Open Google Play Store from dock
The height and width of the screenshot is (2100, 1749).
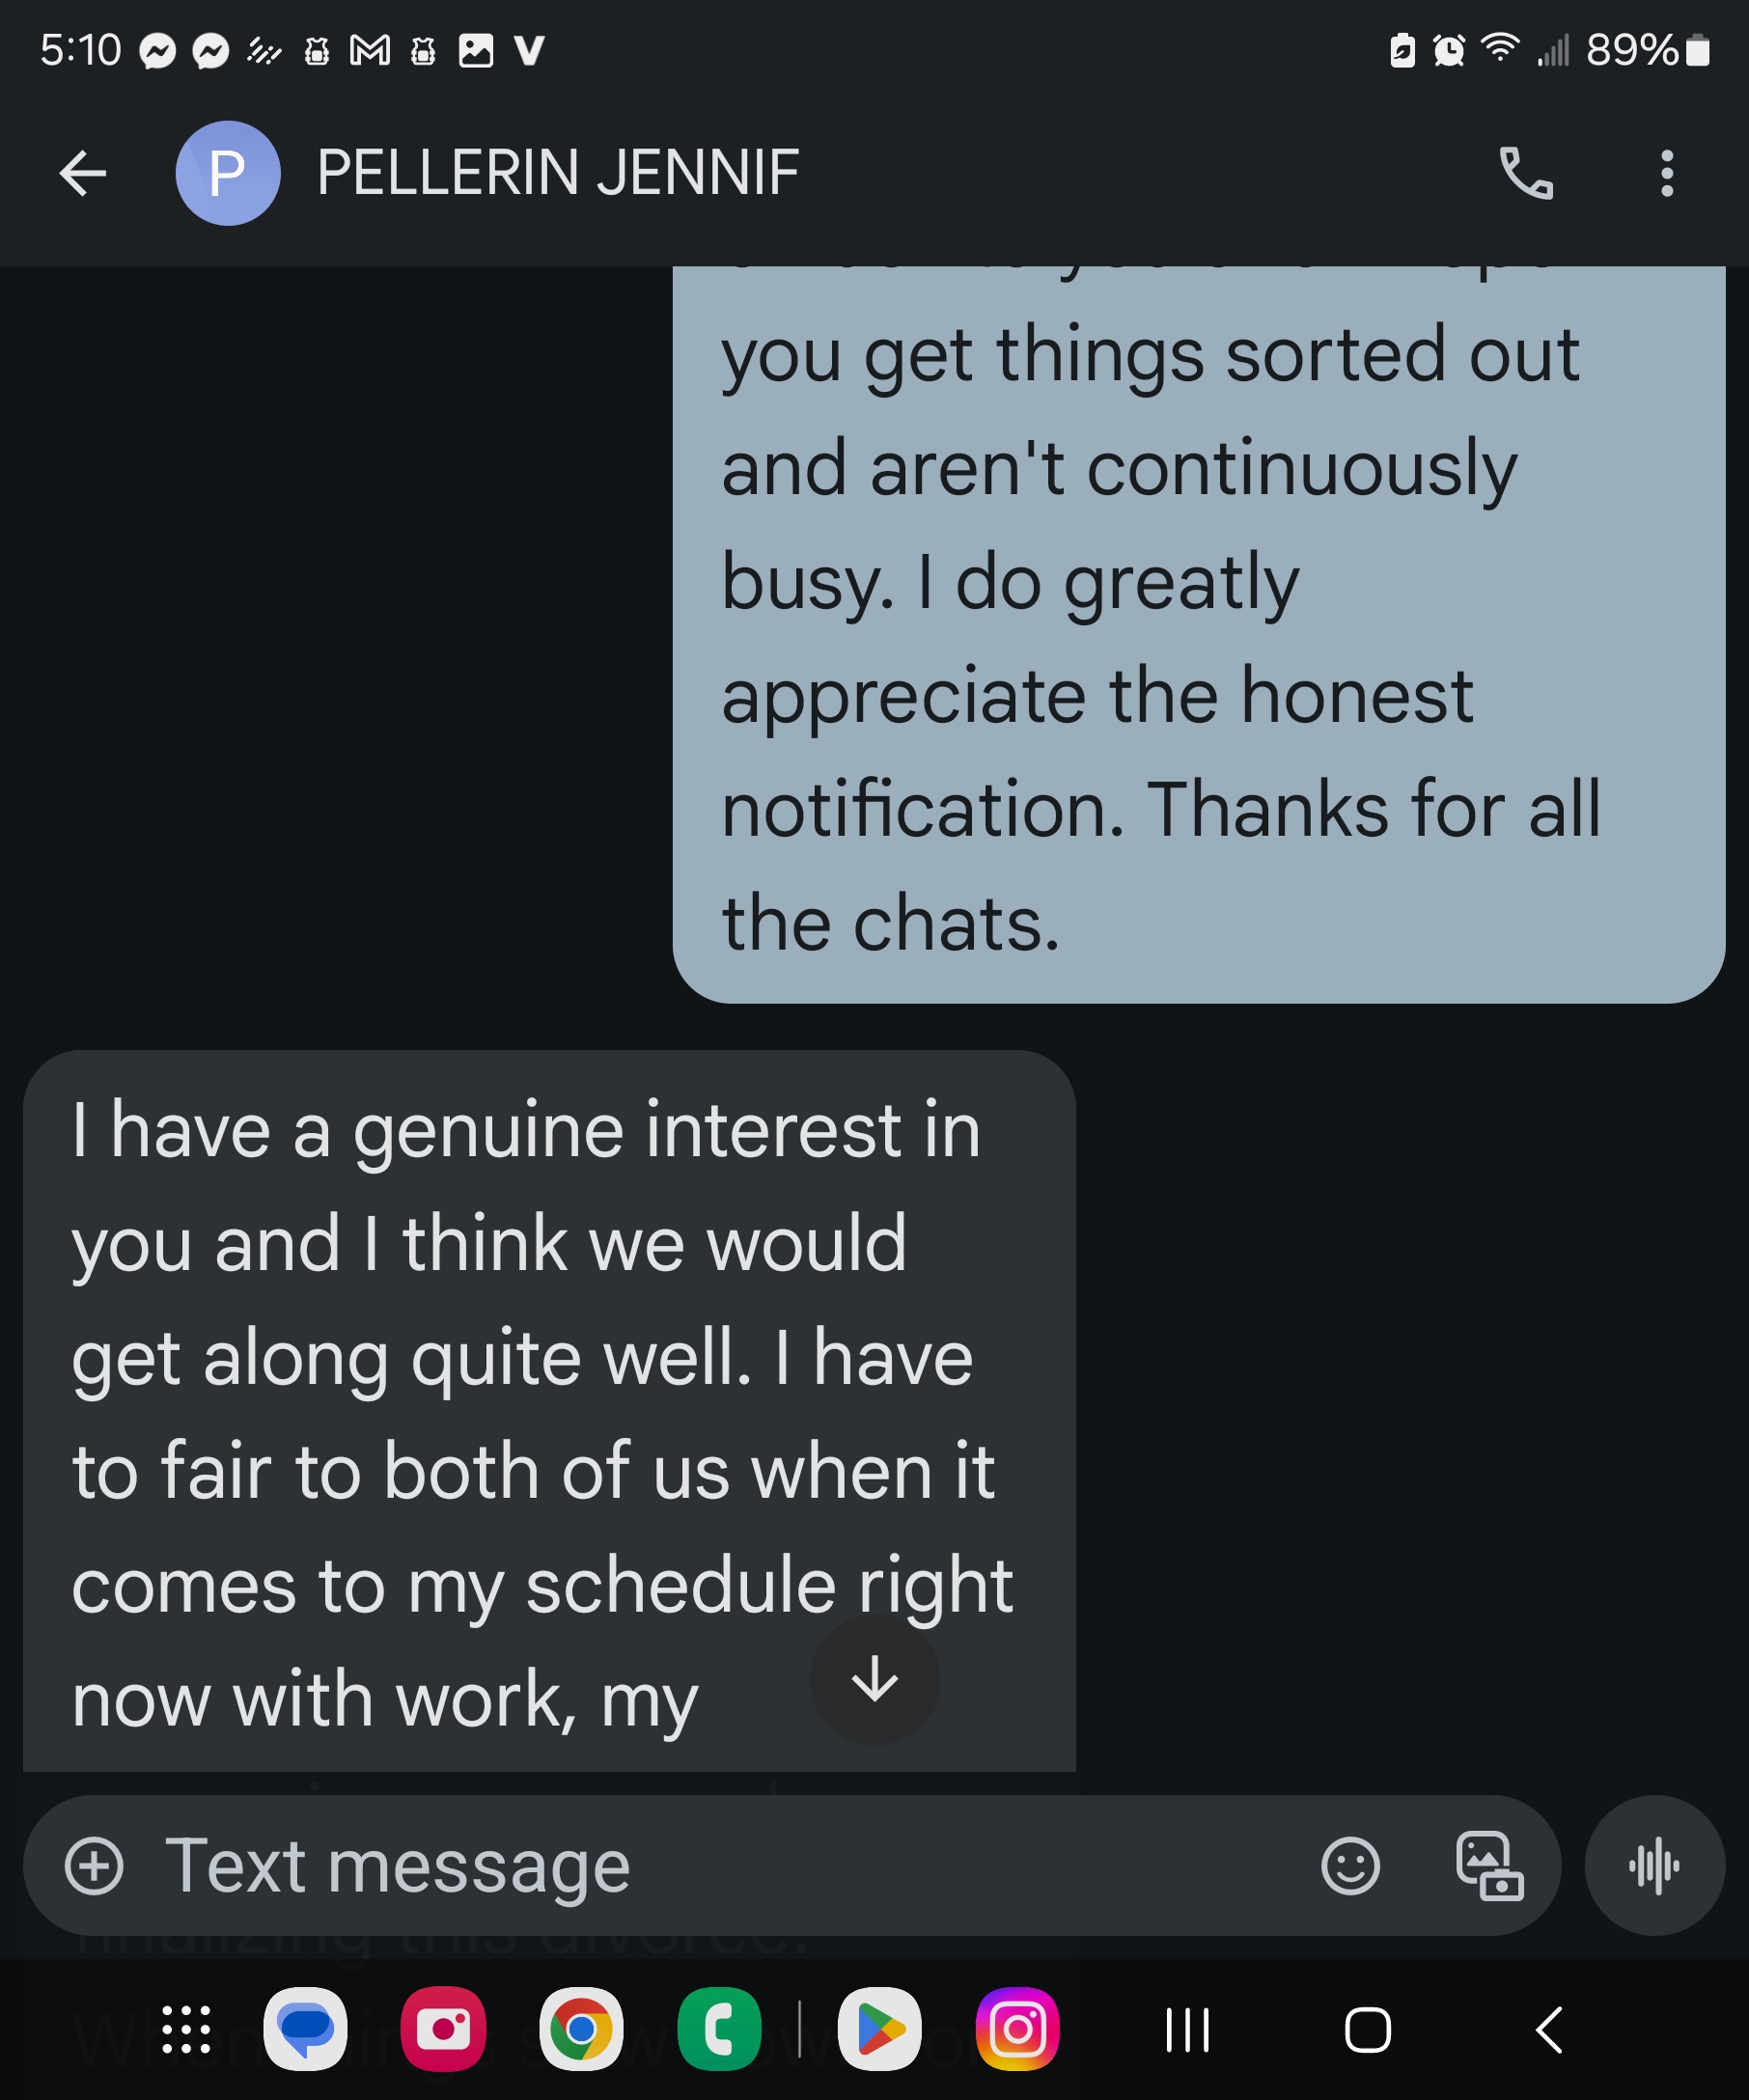click(x=879, y=2029)
